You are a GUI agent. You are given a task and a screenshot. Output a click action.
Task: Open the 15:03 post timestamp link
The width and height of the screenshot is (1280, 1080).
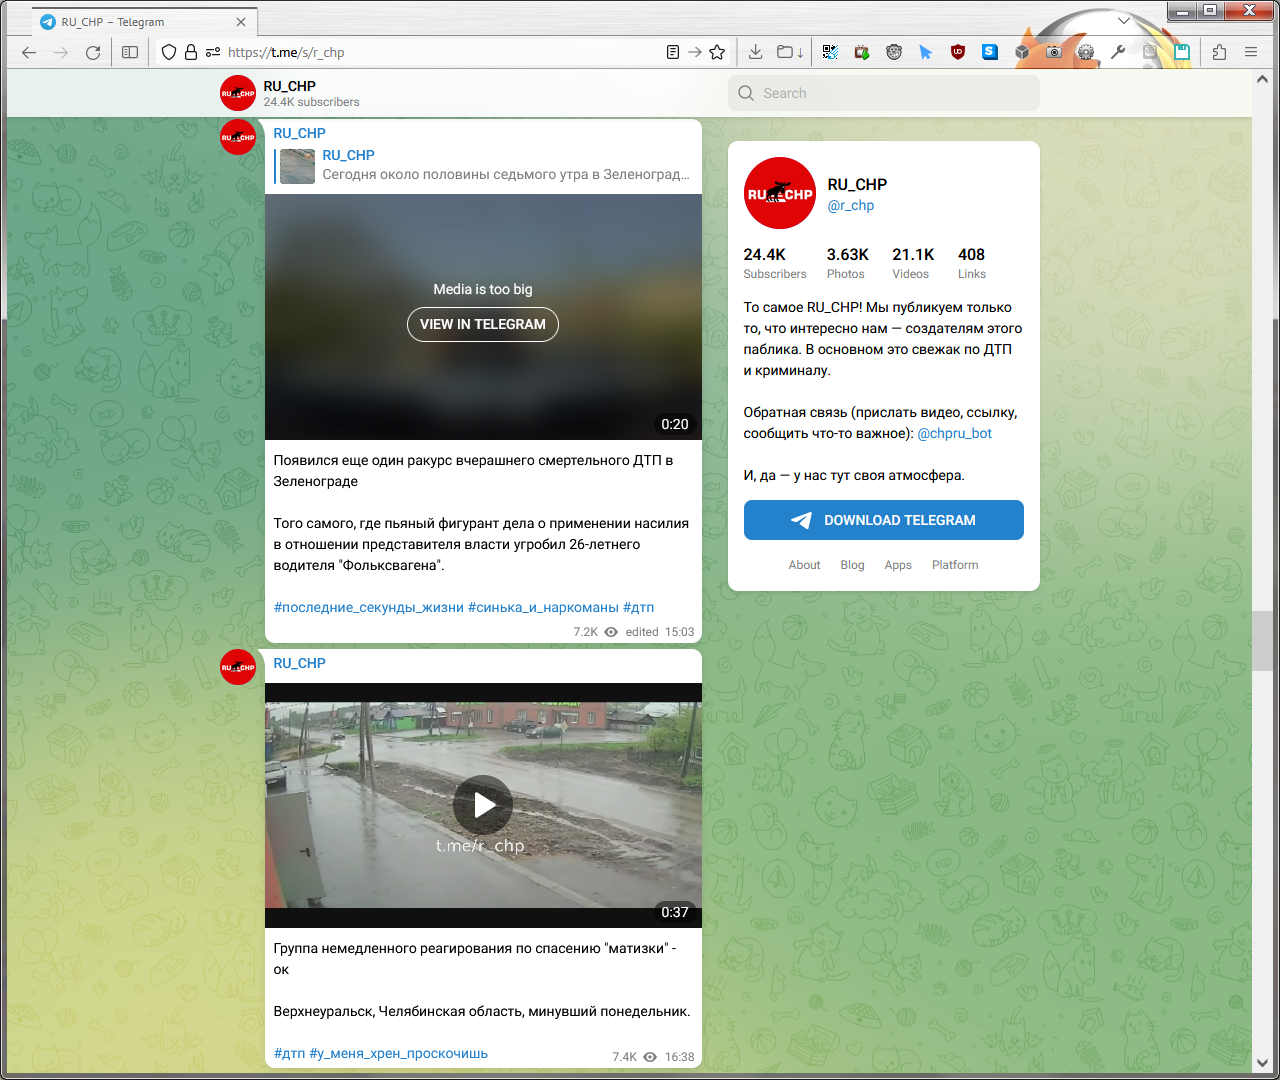(x=680, y=632)
